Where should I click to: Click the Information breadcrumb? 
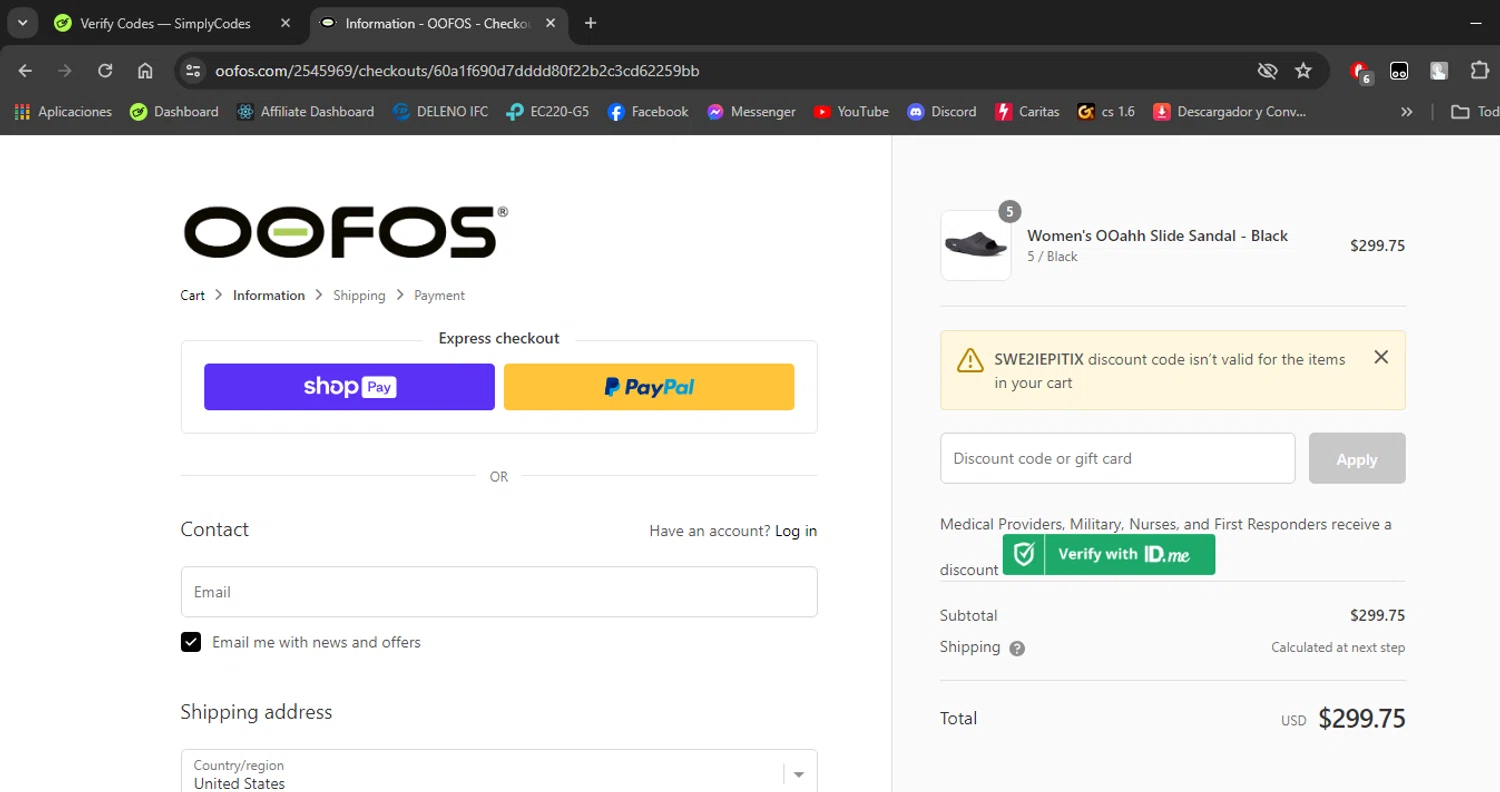[269, 295]
